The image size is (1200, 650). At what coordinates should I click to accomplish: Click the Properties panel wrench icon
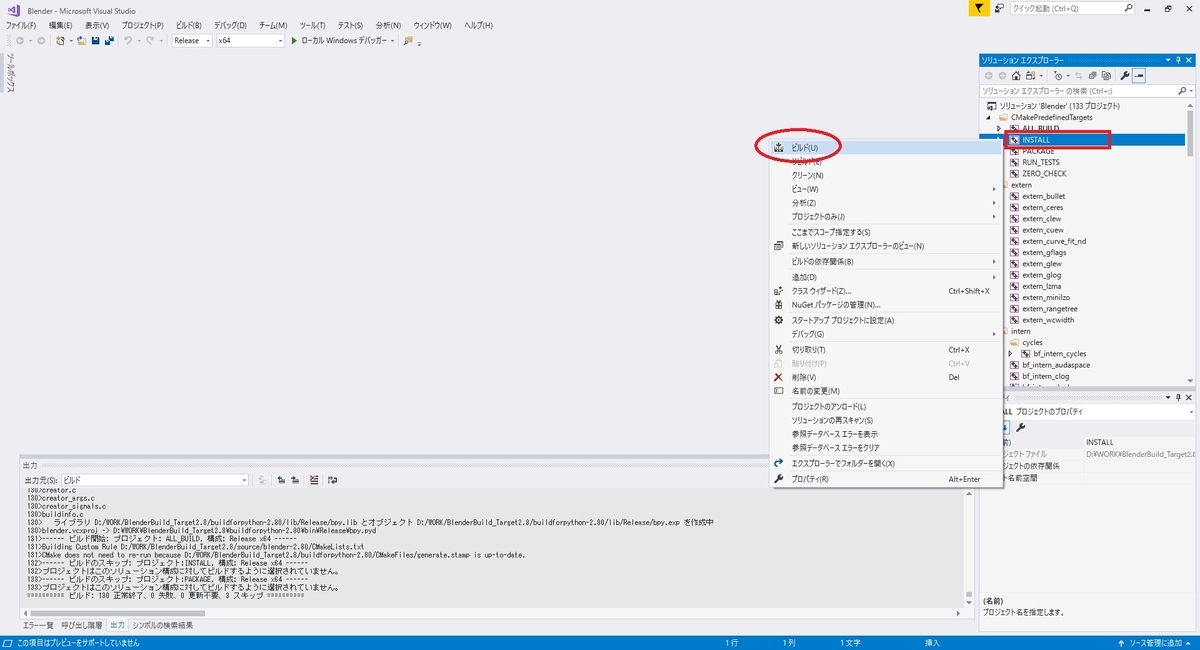[x=1021, y=427]
